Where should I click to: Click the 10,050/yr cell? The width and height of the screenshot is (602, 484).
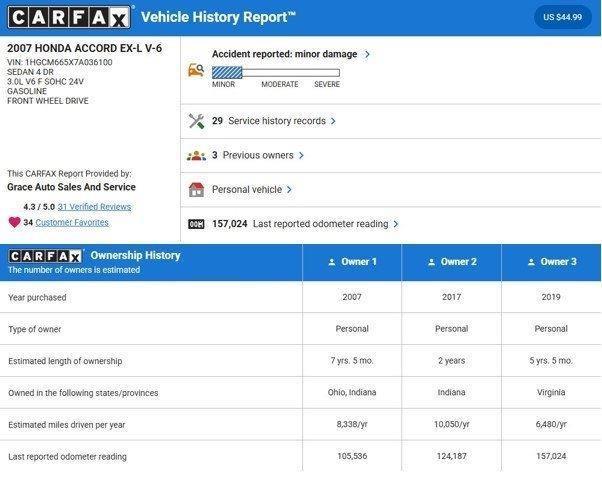pos(452,425)
